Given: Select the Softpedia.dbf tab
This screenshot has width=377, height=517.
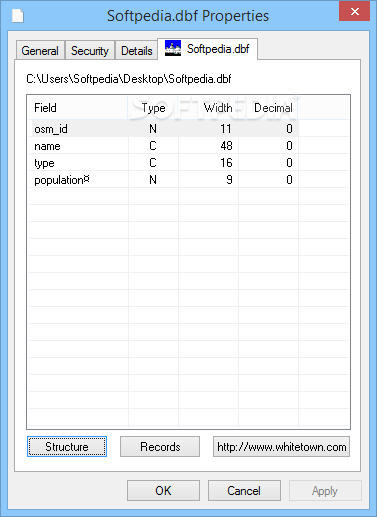Looking at the screenshot, I should [x=207, y=49].
